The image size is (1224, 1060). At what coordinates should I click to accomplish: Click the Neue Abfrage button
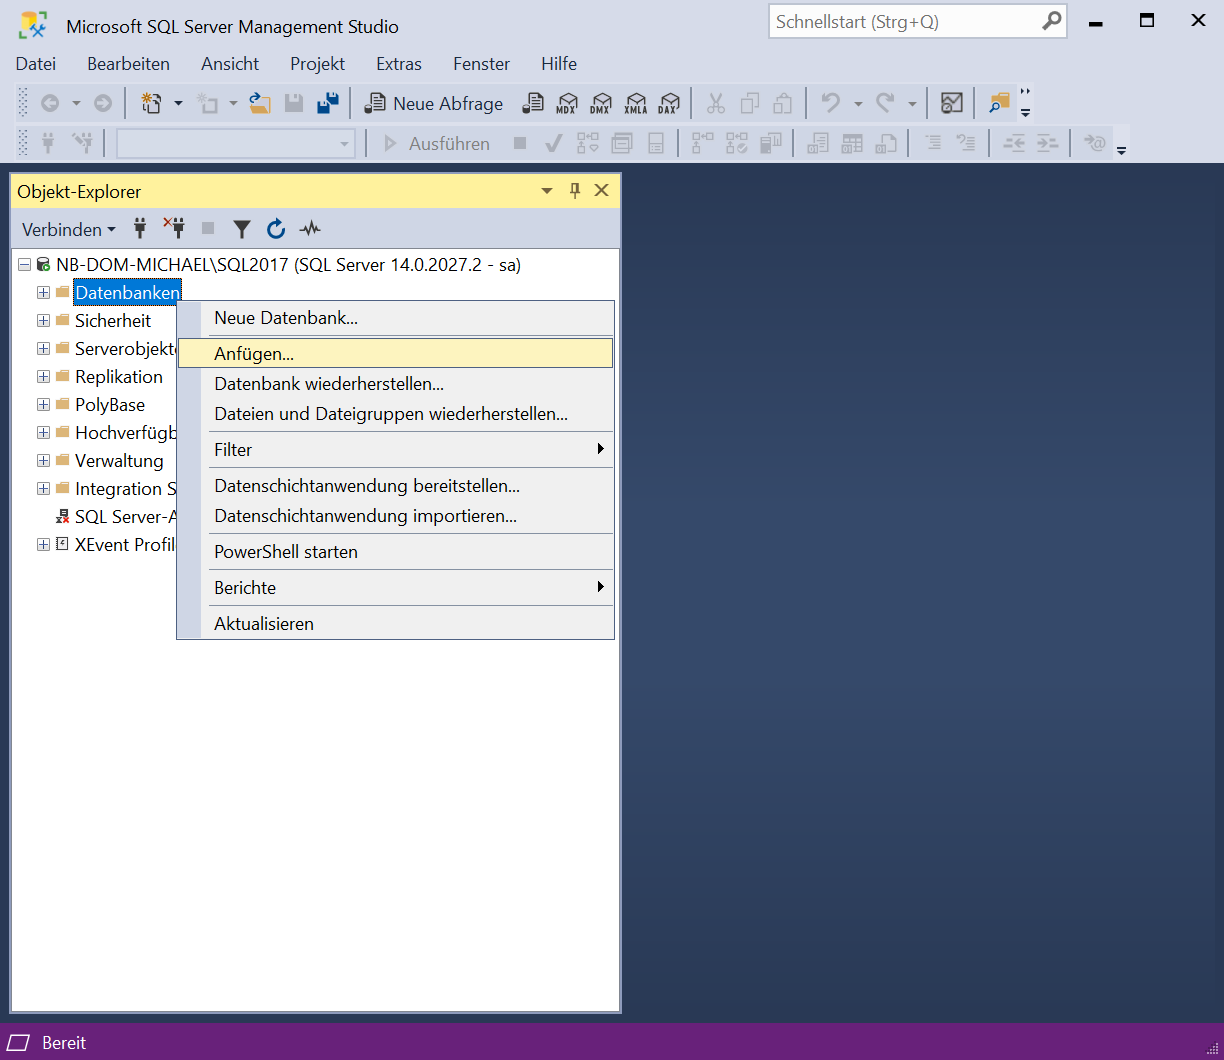(x=434, y=103)
